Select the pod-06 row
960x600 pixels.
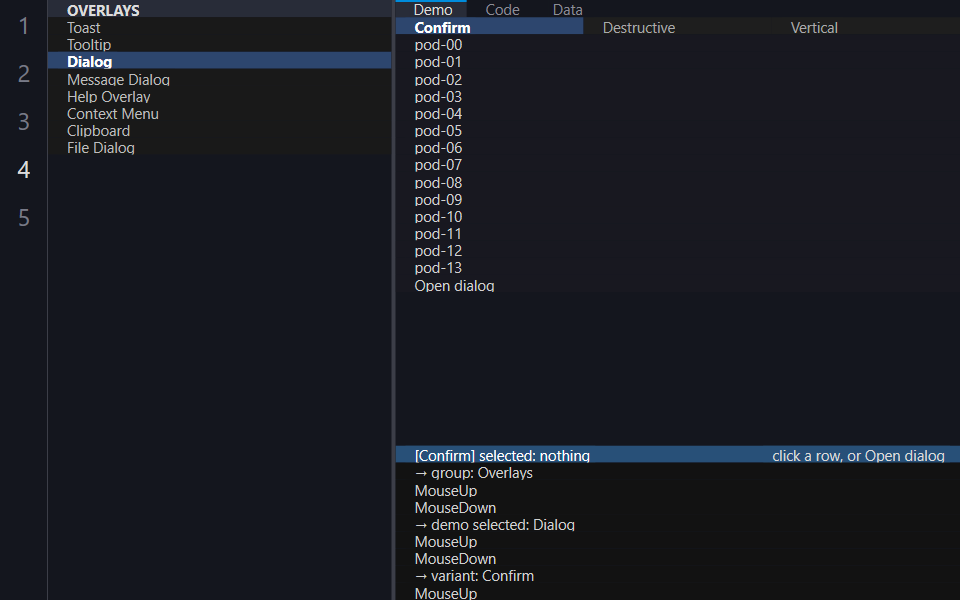point(678,148)
